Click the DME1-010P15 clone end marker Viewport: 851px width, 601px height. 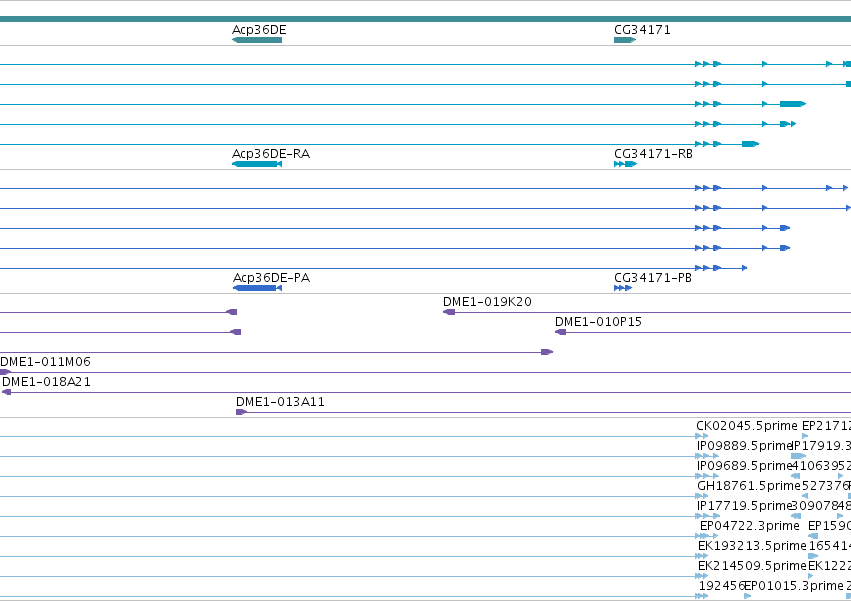(561, 332)
